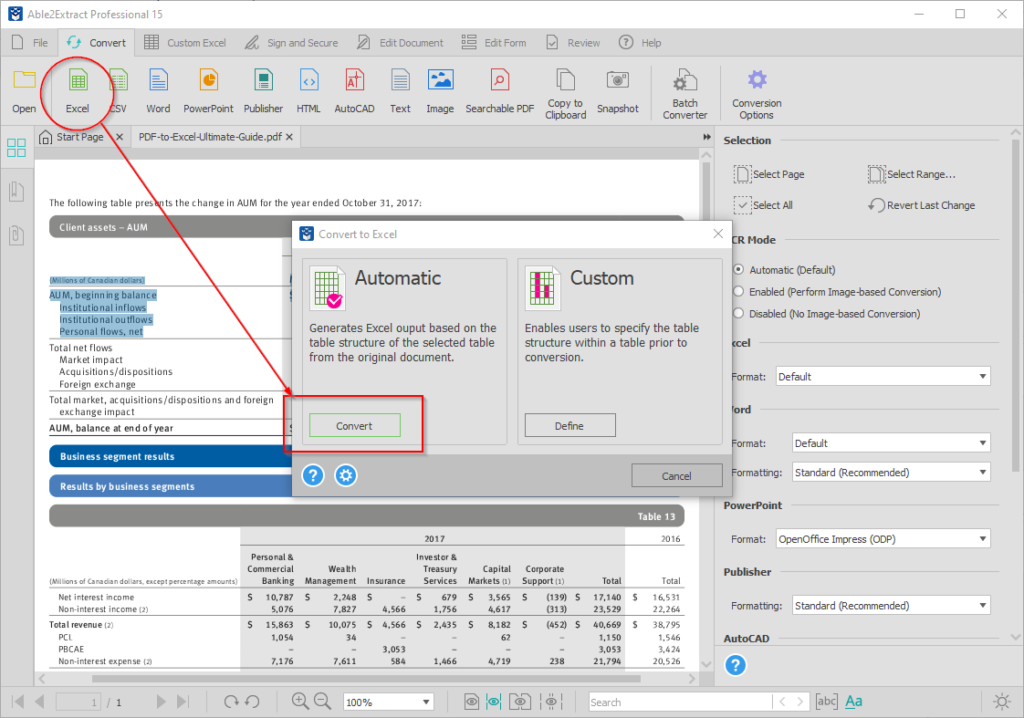Click Convert in the Convert to Excel dialog
Screen dimensions: 1024x718
[354, 425]
